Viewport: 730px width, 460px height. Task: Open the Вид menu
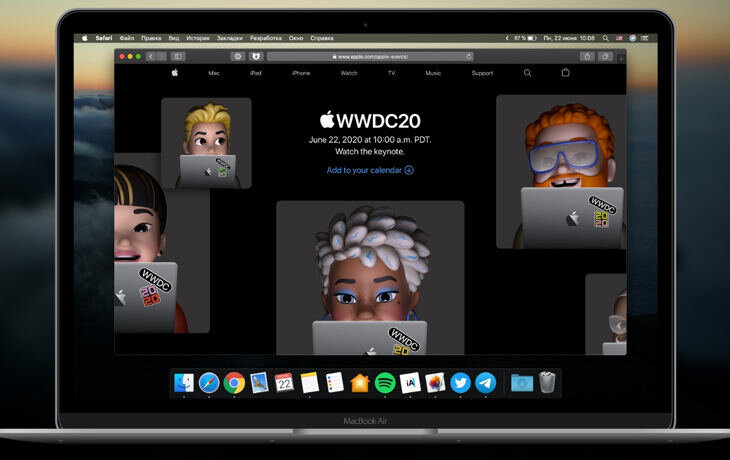174,38
